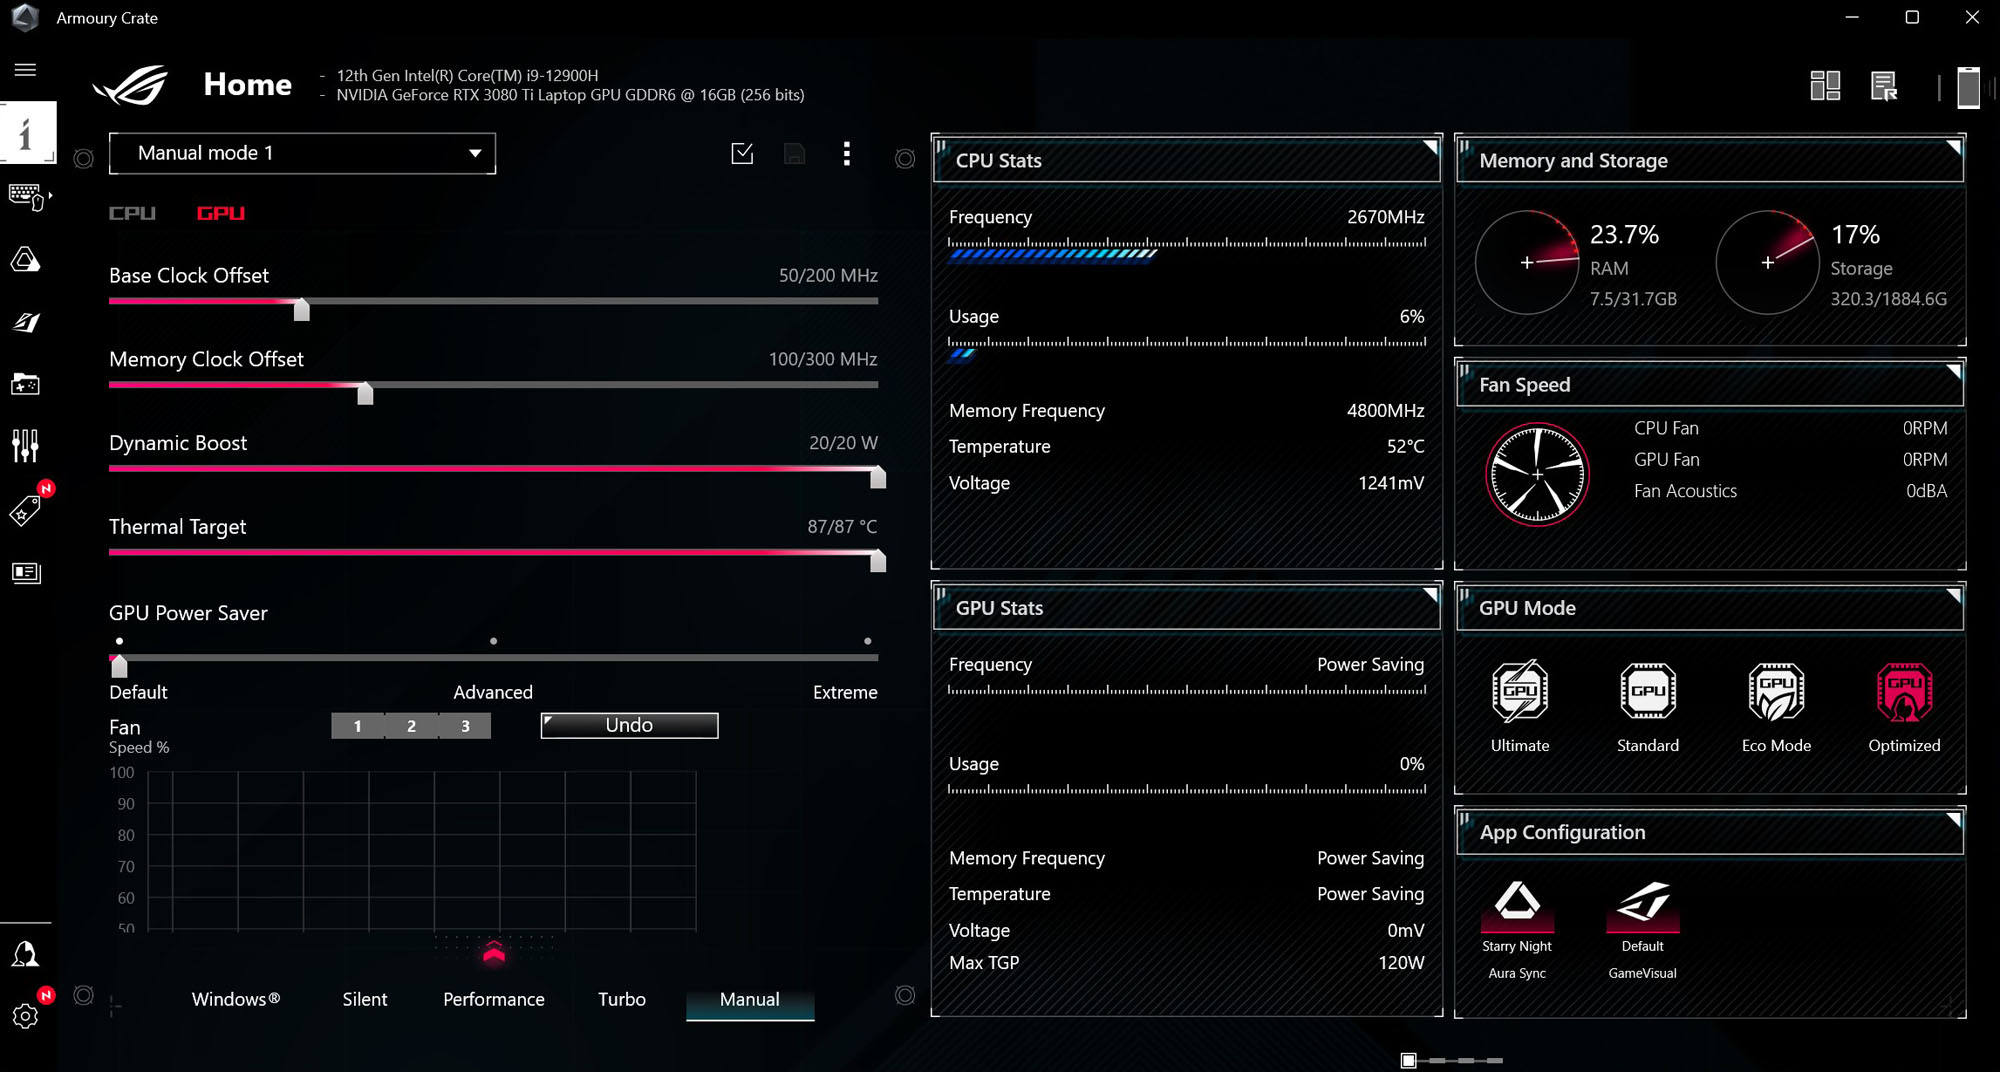2000x1072 pixels.
Task: Open the hamburger menu in sidebar
Action: [25, 69]
